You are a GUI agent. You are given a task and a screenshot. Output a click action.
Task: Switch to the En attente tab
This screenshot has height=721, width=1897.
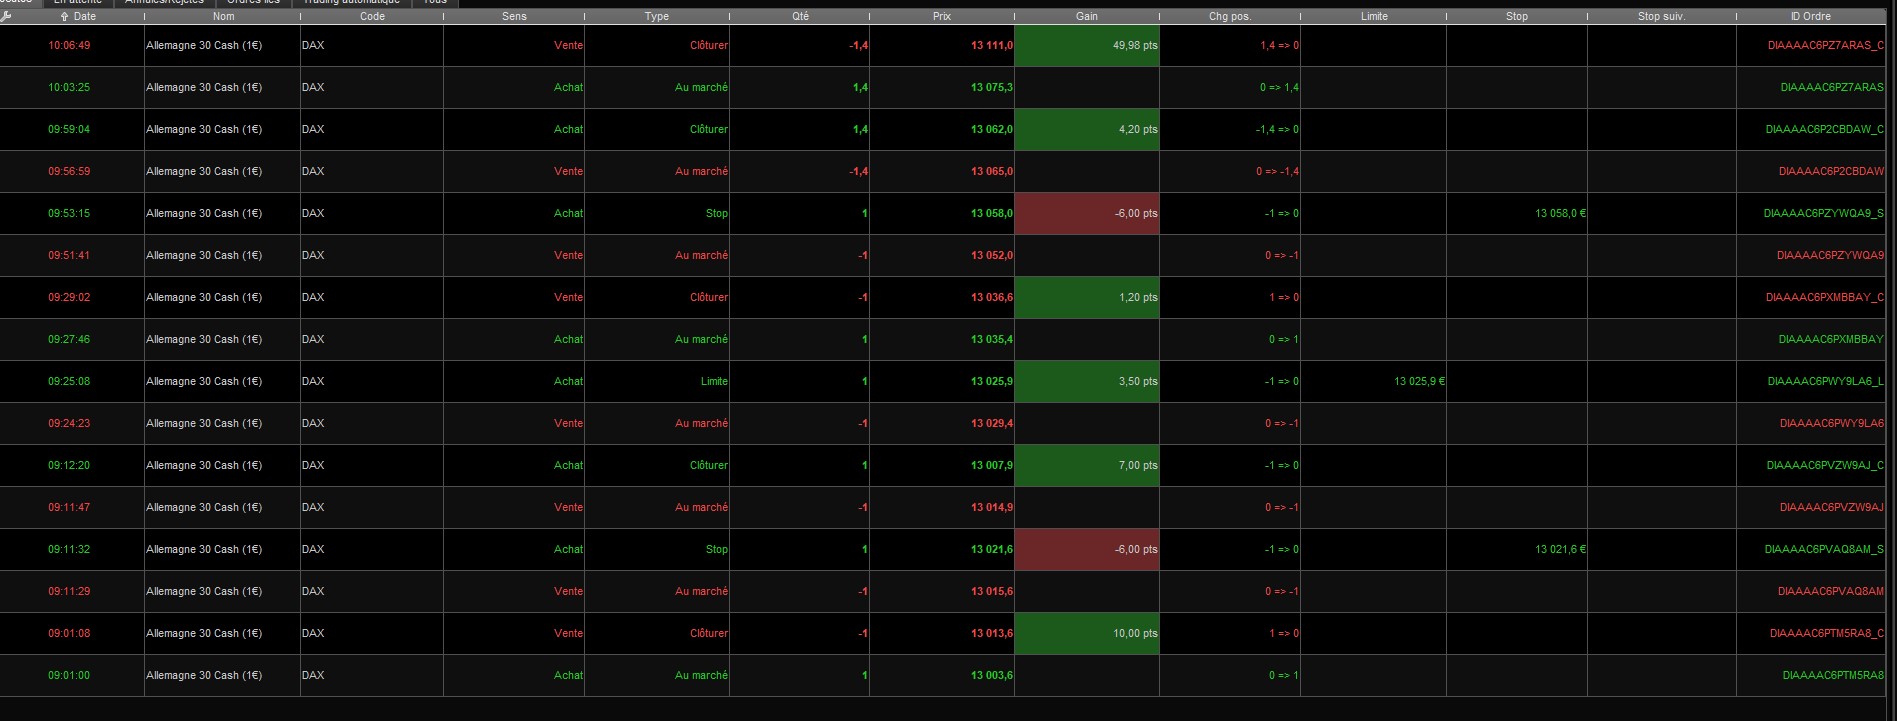point(78,2)
